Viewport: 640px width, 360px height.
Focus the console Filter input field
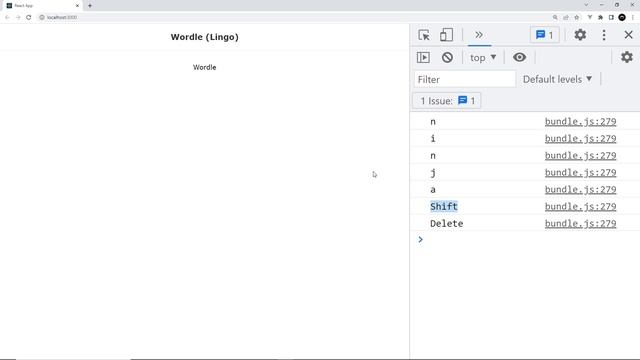click(x=464, y=79)
